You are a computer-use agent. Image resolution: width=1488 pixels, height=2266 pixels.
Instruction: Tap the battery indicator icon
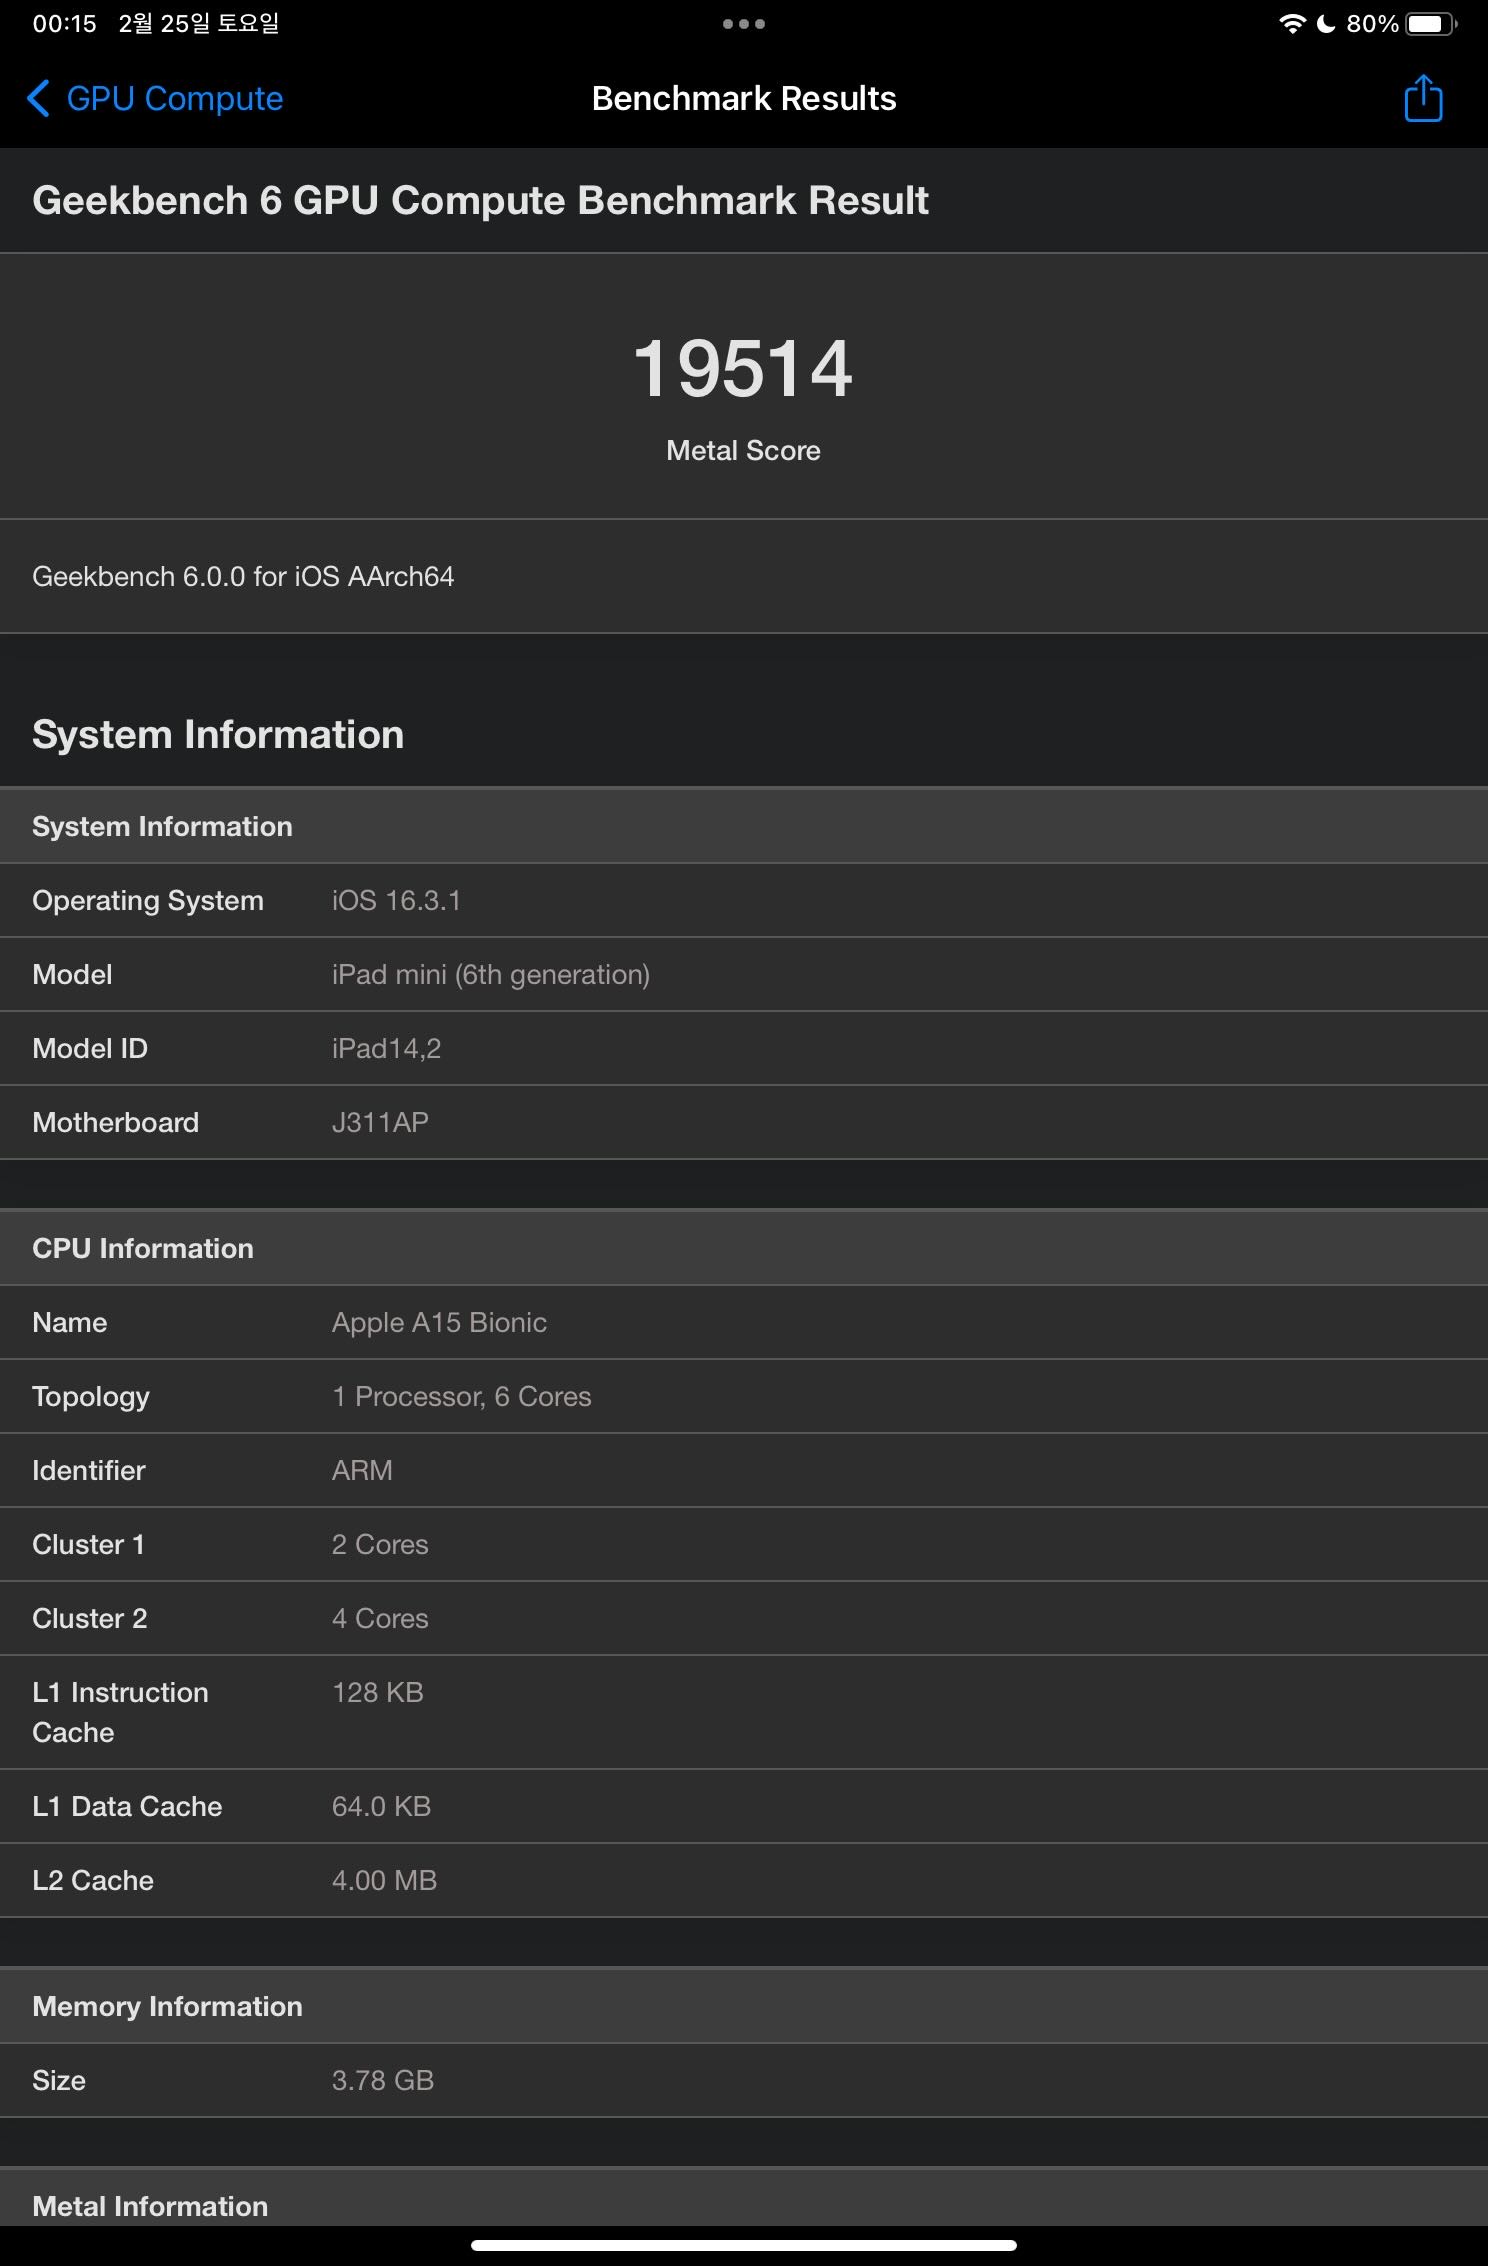click(1431, 24)
